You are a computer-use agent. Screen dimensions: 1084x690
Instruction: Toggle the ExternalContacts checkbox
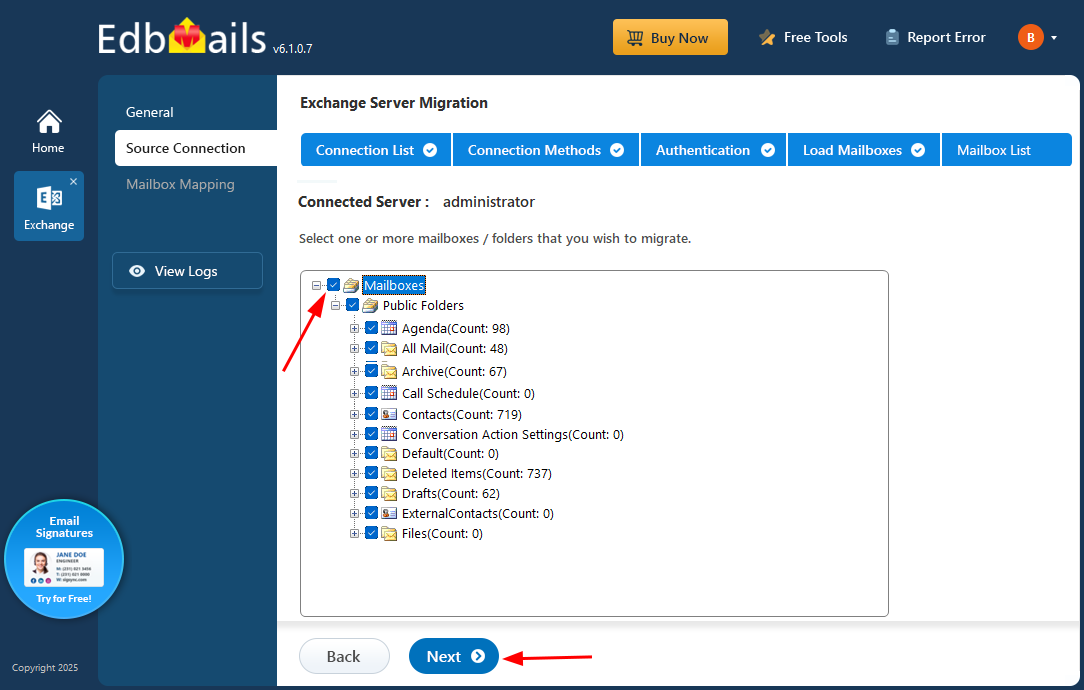tap(371, 513)
